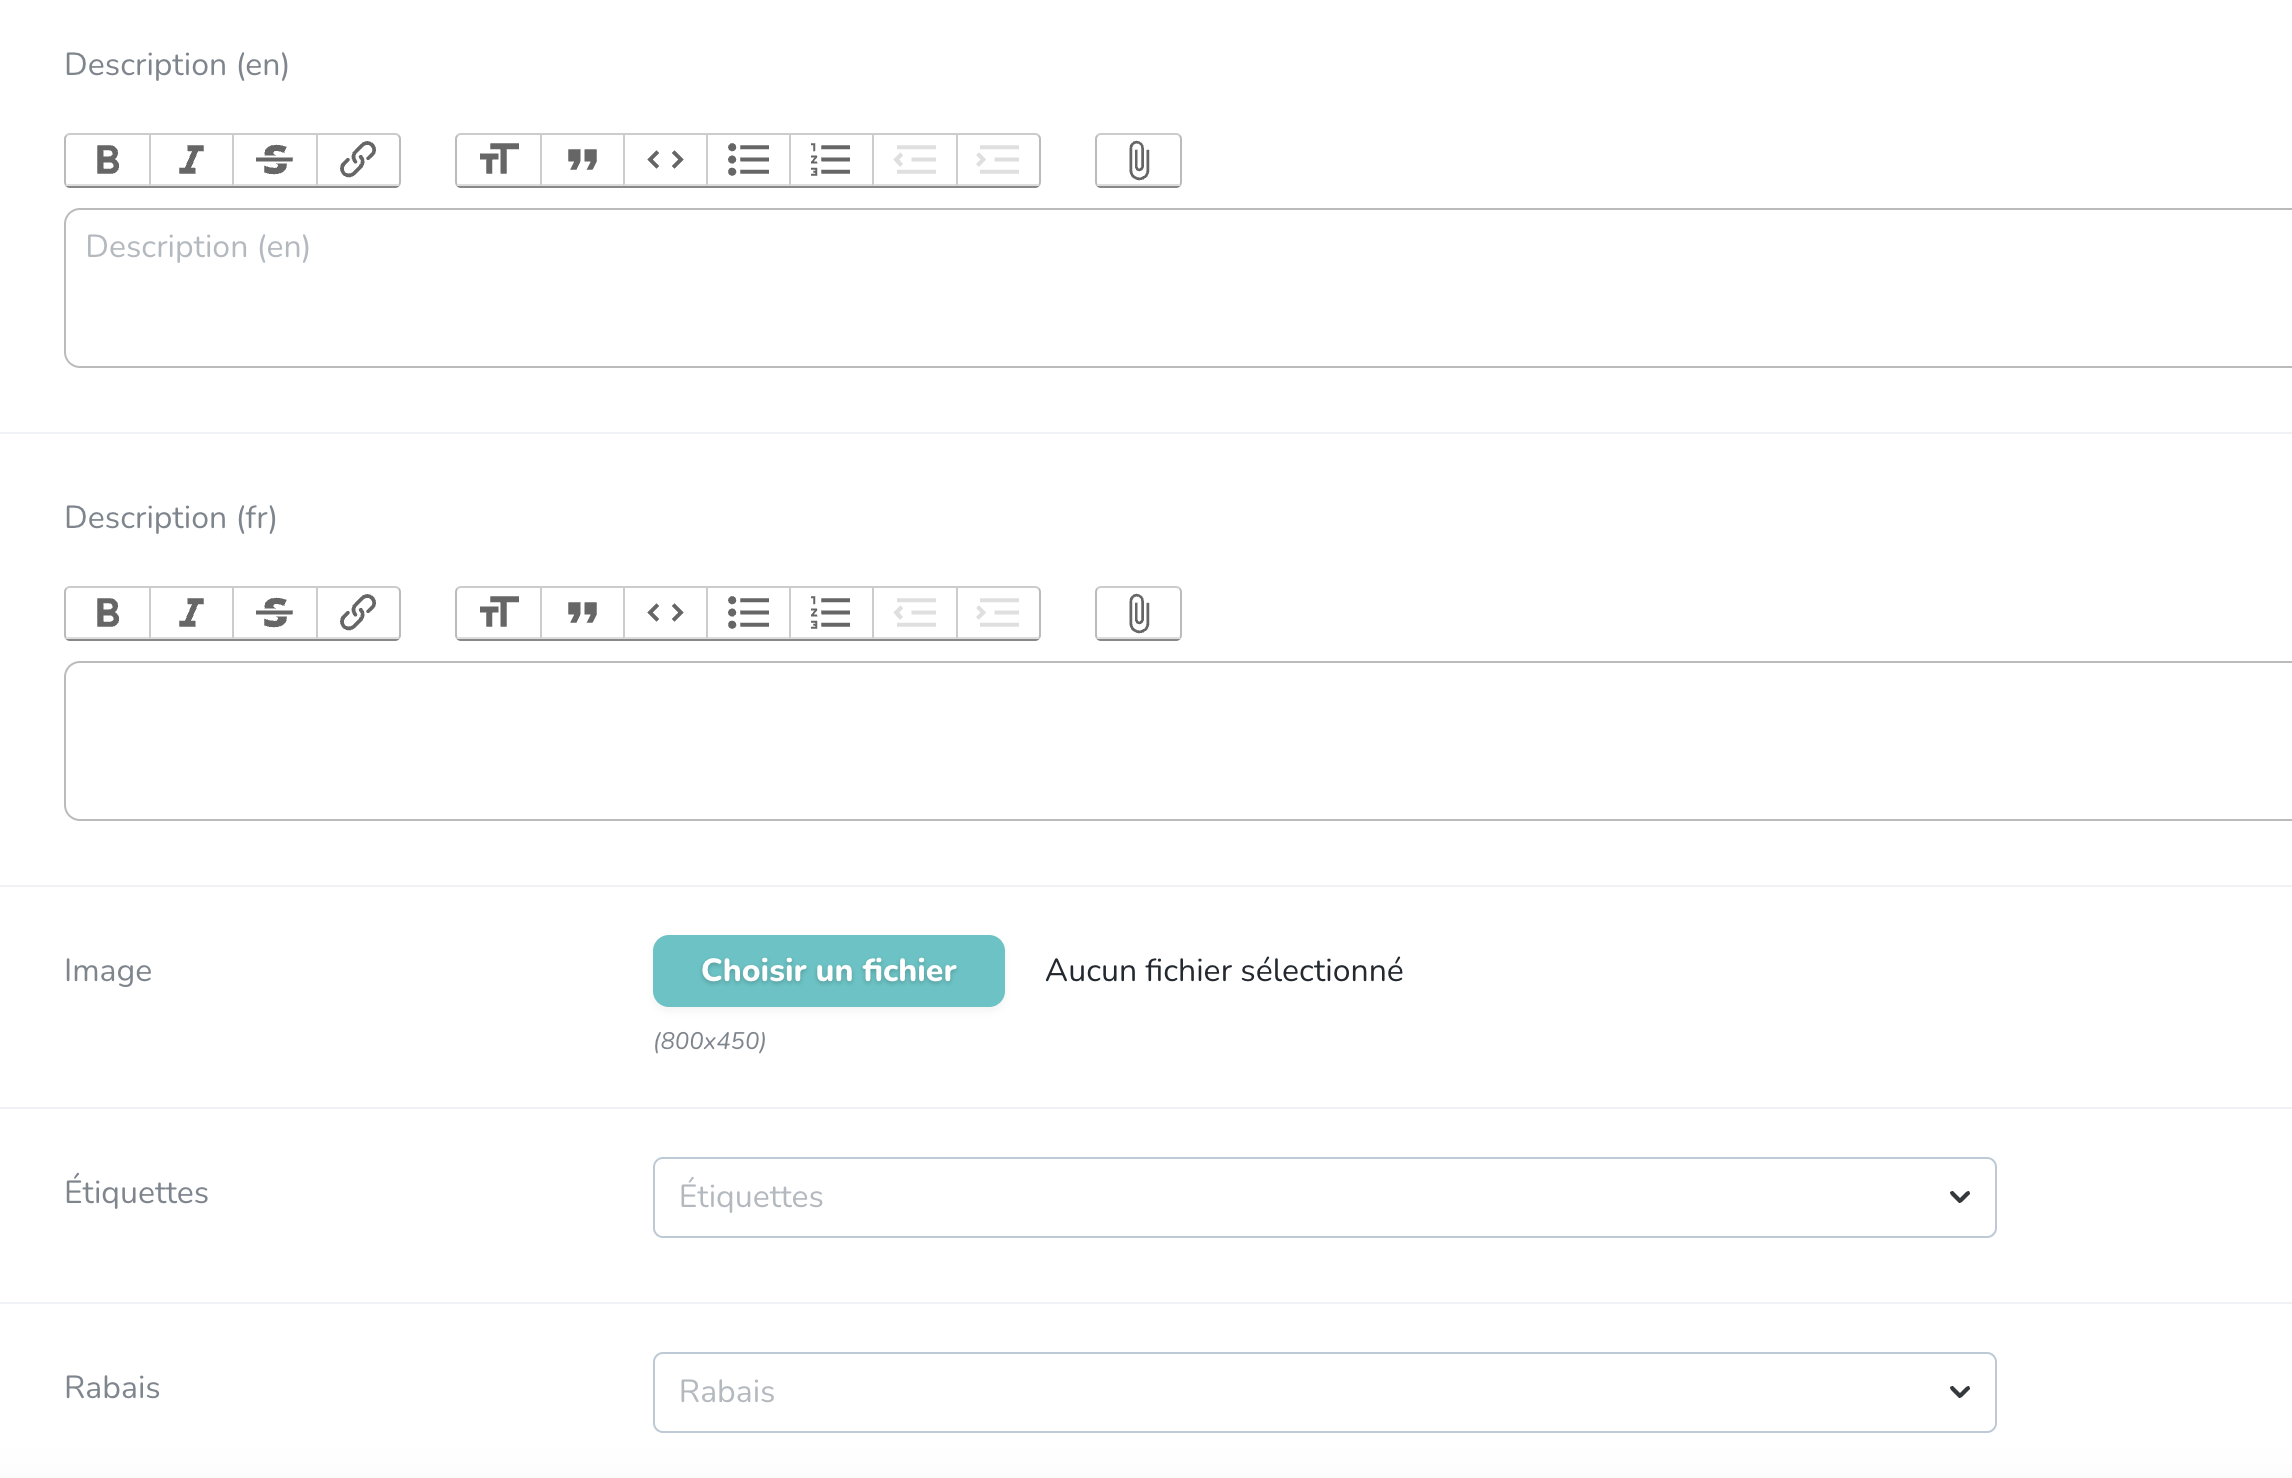This screenshot has height=1478, width=2292.
Task: Open the Étiquettes dropdown
Action: point(1325,1197)
